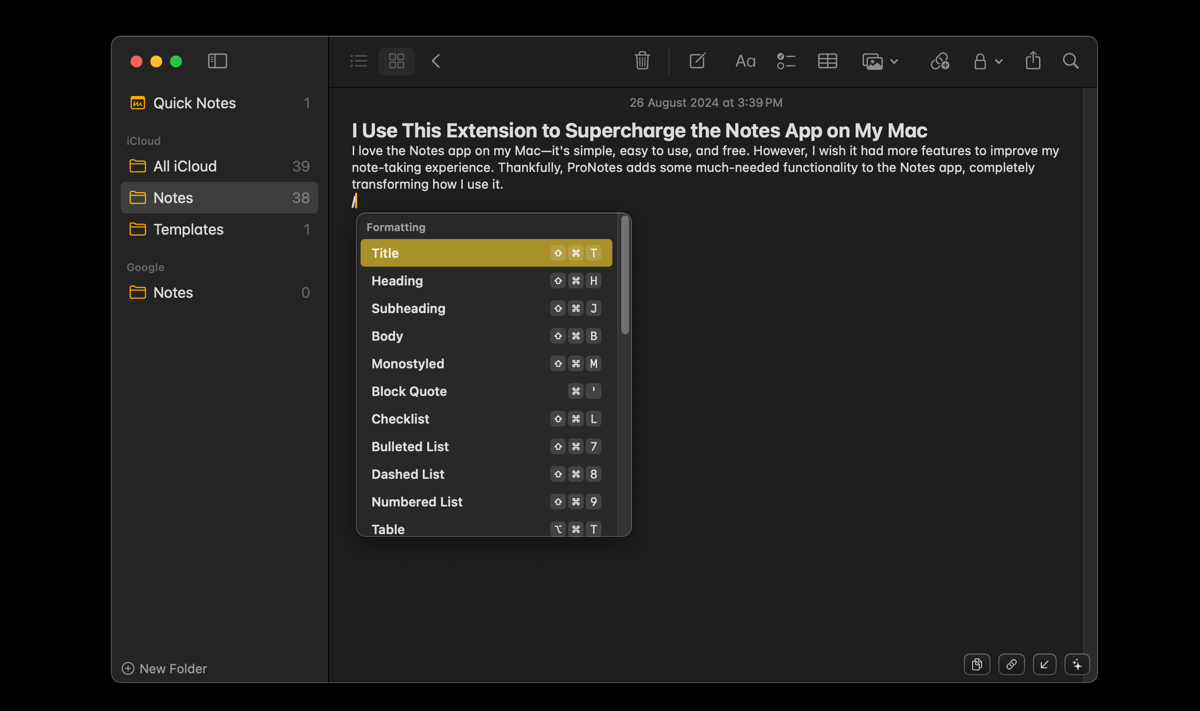
Task: Click the iCloud section header
Action: pos(143,141)
